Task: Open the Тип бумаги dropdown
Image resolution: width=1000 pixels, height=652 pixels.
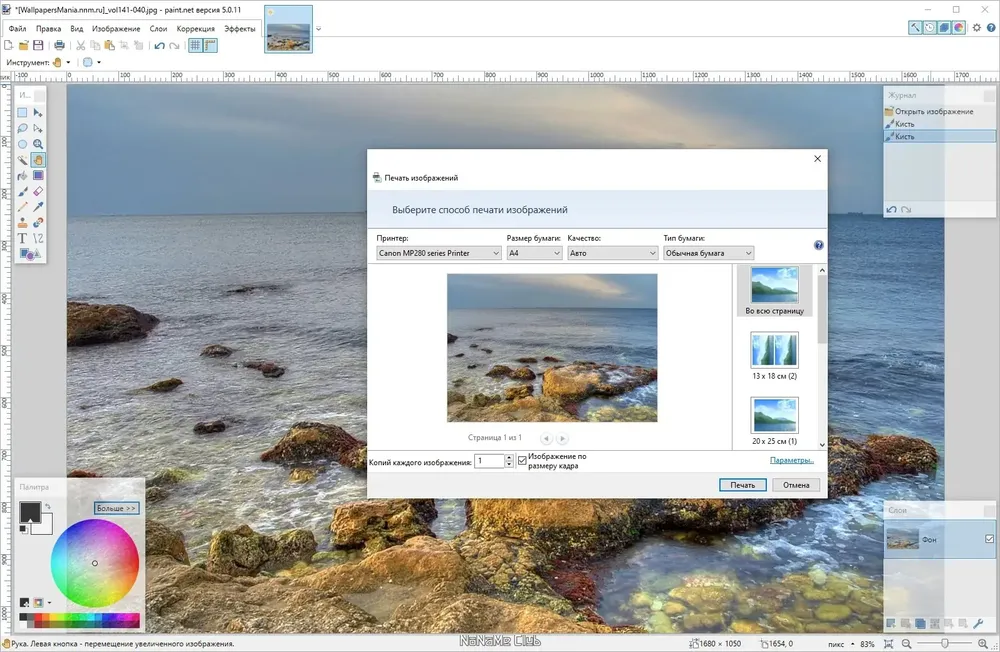Action: 709,253
